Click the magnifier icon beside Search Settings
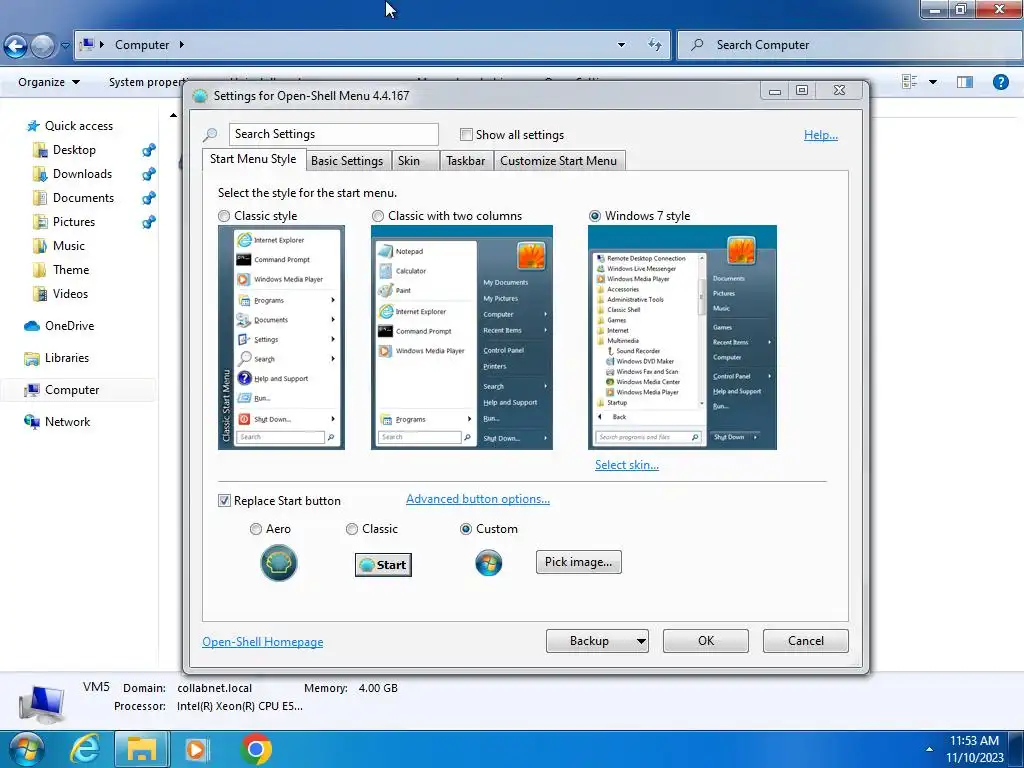Image resolution: width=1024 pixels, height=768 pixels. pyautogui.click(x=210, y=135)
